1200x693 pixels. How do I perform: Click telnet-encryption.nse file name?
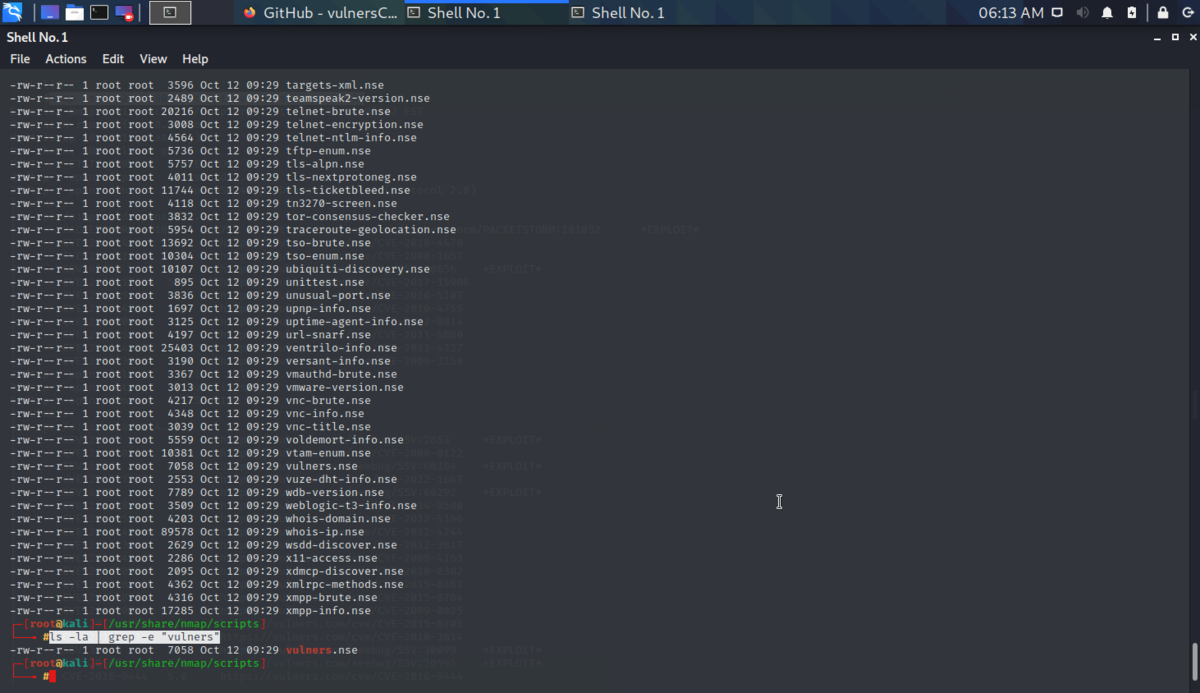coord(354,124)
